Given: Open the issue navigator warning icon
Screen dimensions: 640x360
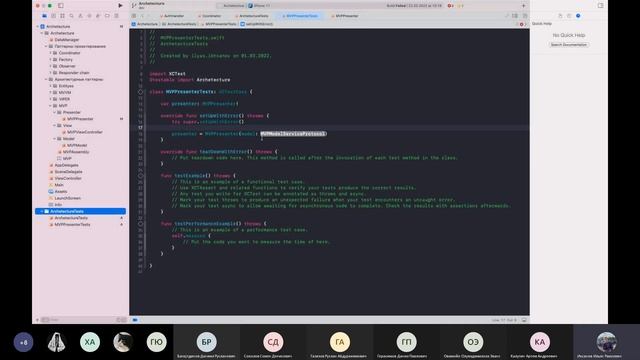Looking at the screenshot, I should point(80,16).
